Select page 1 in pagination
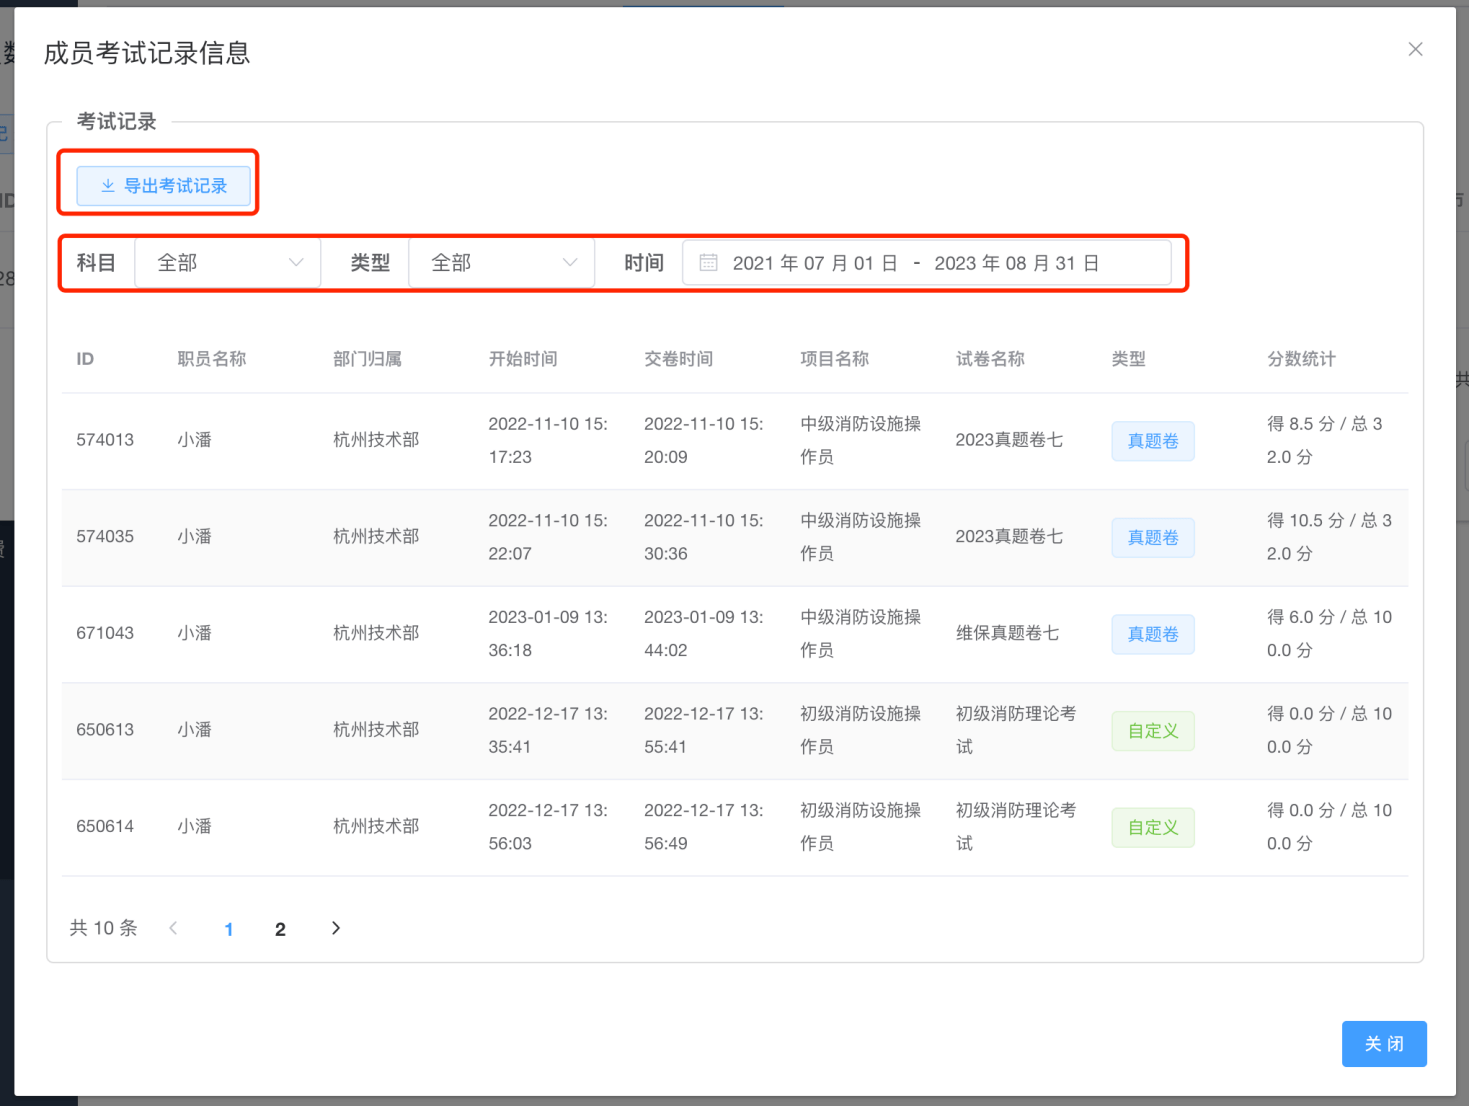The height and width of the screenshot is (1106, 1469). (229, 929)
